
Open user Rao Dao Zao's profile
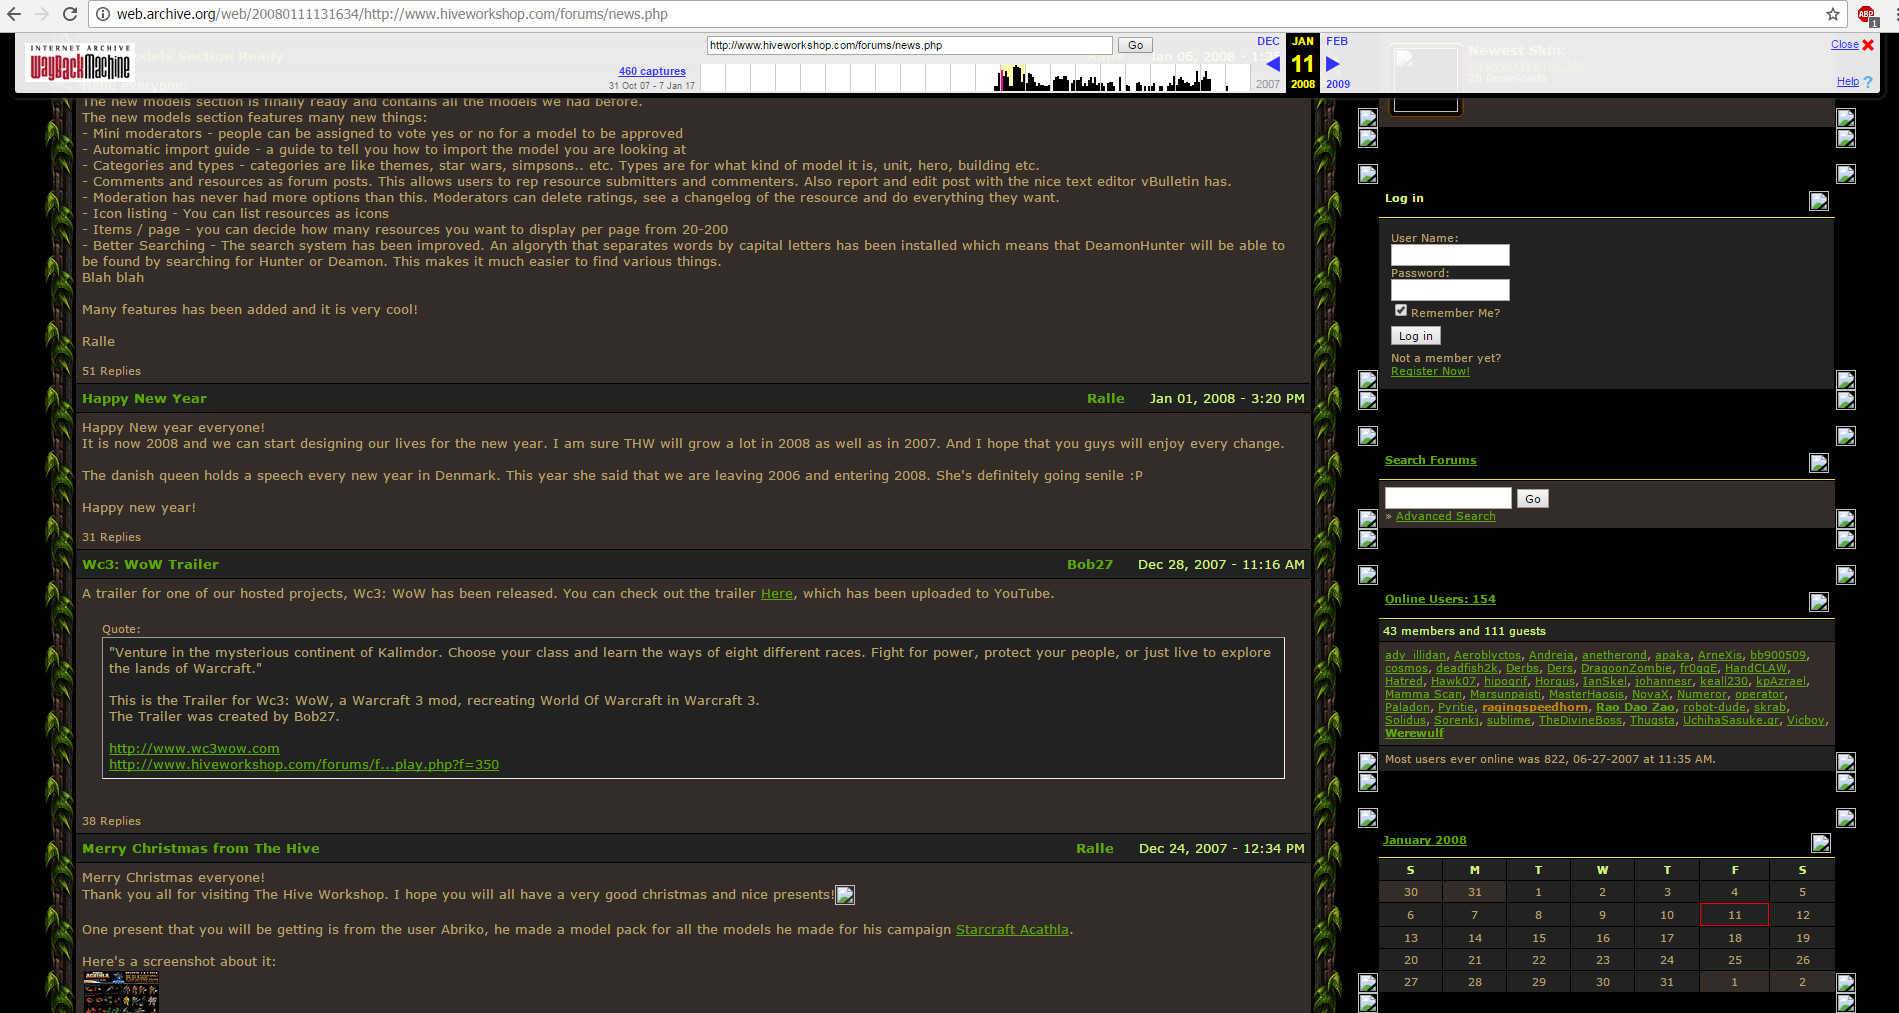coord(1635,707)
